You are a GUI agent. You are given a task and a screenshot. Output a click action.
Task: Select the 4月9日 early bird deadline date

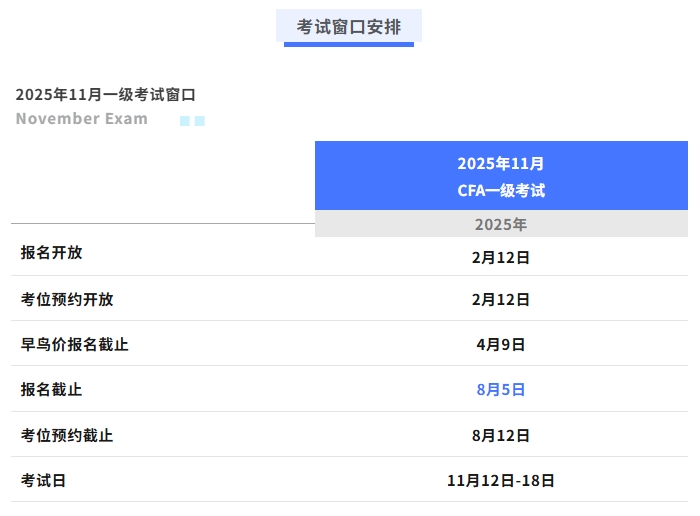point(501,344)
